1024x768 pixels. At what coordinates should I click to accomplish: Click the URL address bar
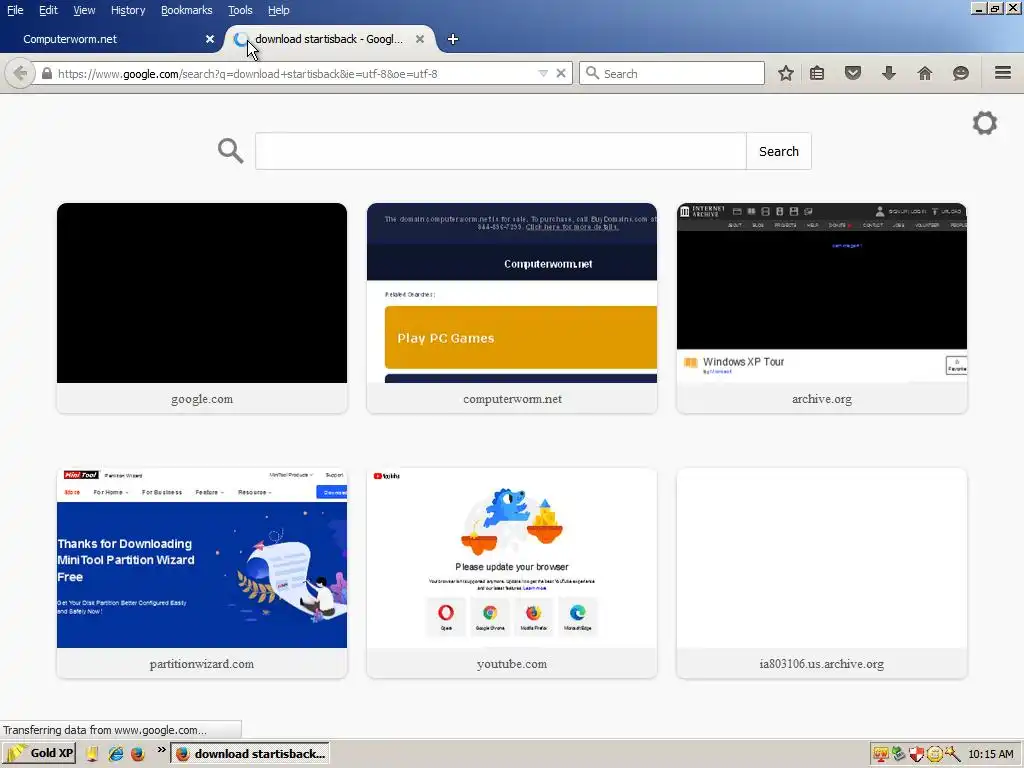pos(294,74)
